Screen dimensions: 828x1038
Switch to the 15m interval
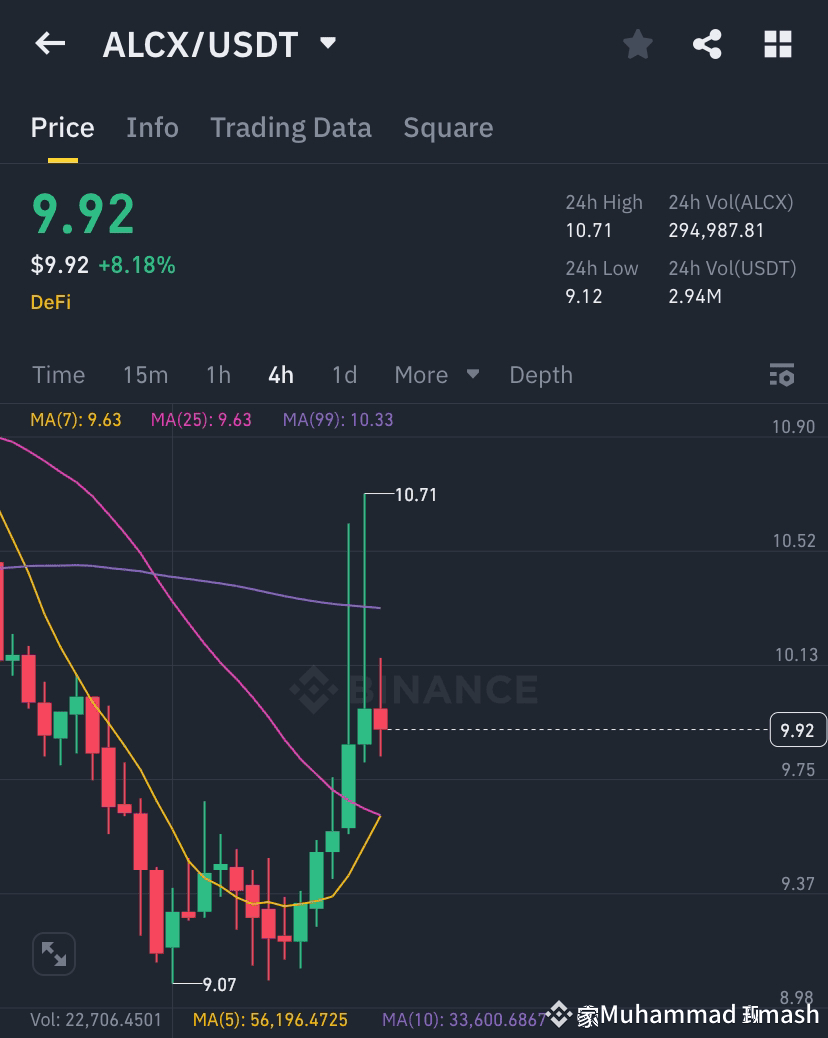[x=145, y=375]
